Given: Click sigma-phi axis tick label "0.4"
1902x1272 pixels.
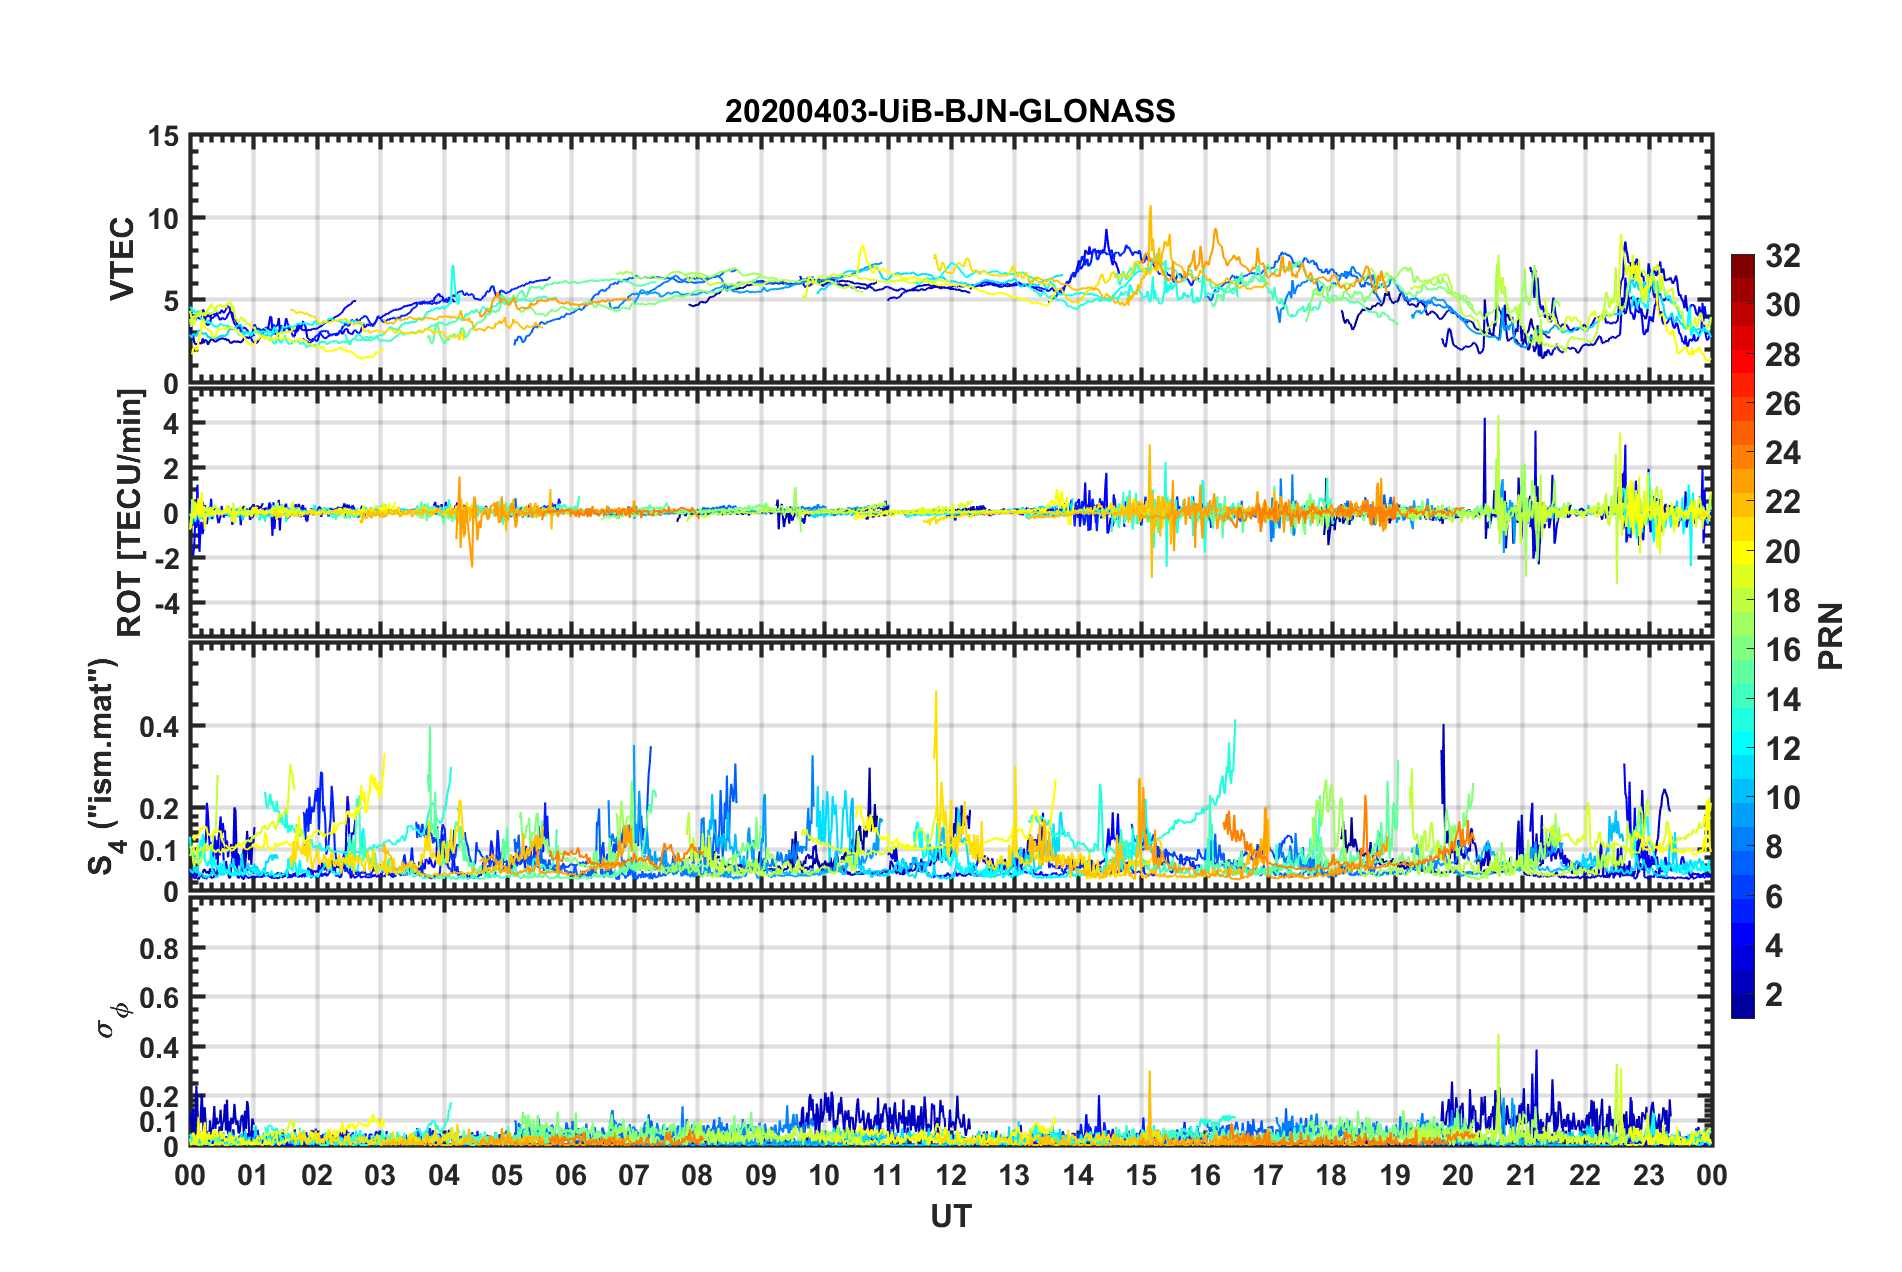Looking at the screenshot, I should coord(160,1048).
